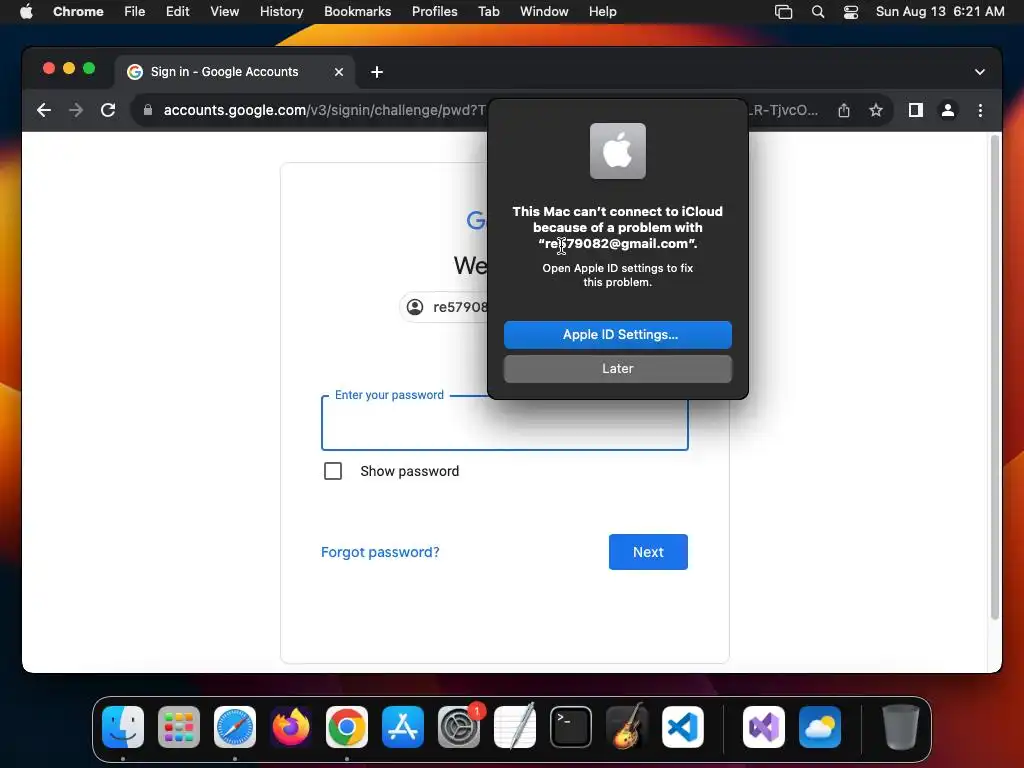Click Google Chrome icon in the Dock

coord(347,727)
